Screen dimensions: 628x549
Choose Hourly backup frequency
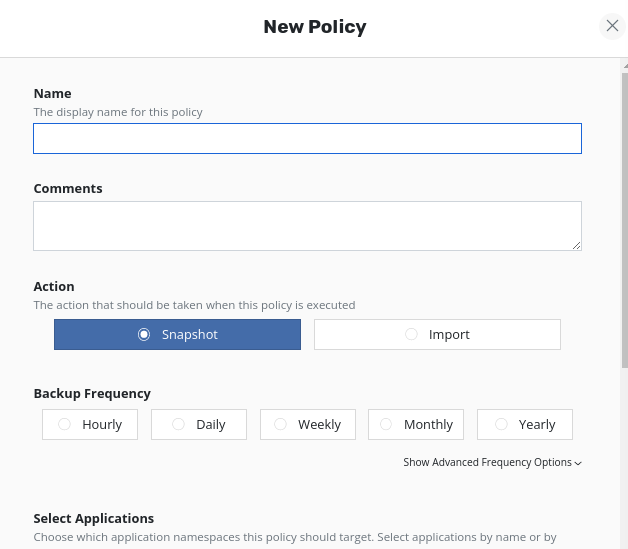(90, 425)
